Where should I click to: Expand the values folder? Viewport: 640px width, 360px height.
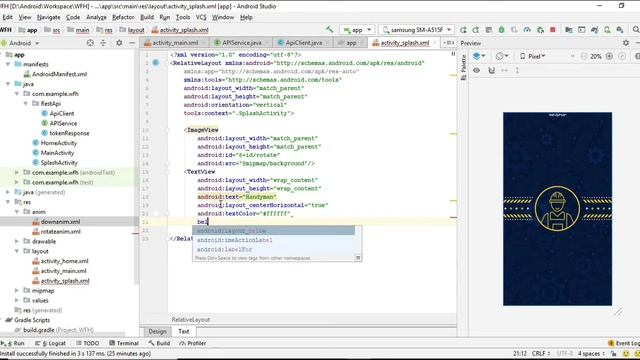coord(17,300)
